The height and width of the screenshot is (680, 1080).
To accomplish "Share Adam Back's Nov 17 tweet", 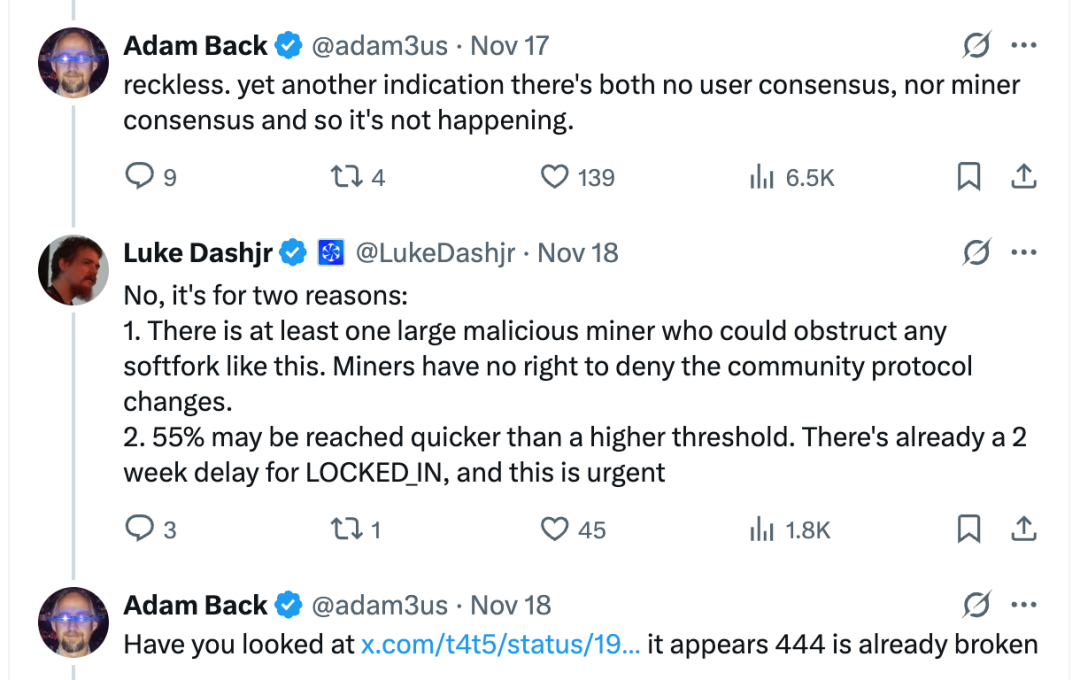I will coord(1023,177).
